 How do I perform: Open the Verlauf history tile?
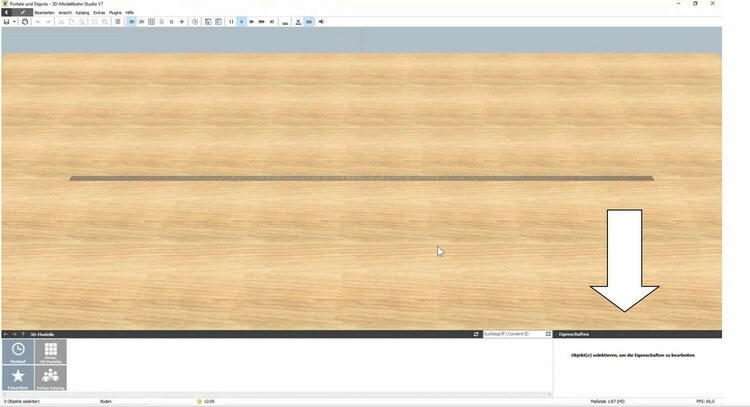(18, 352)
